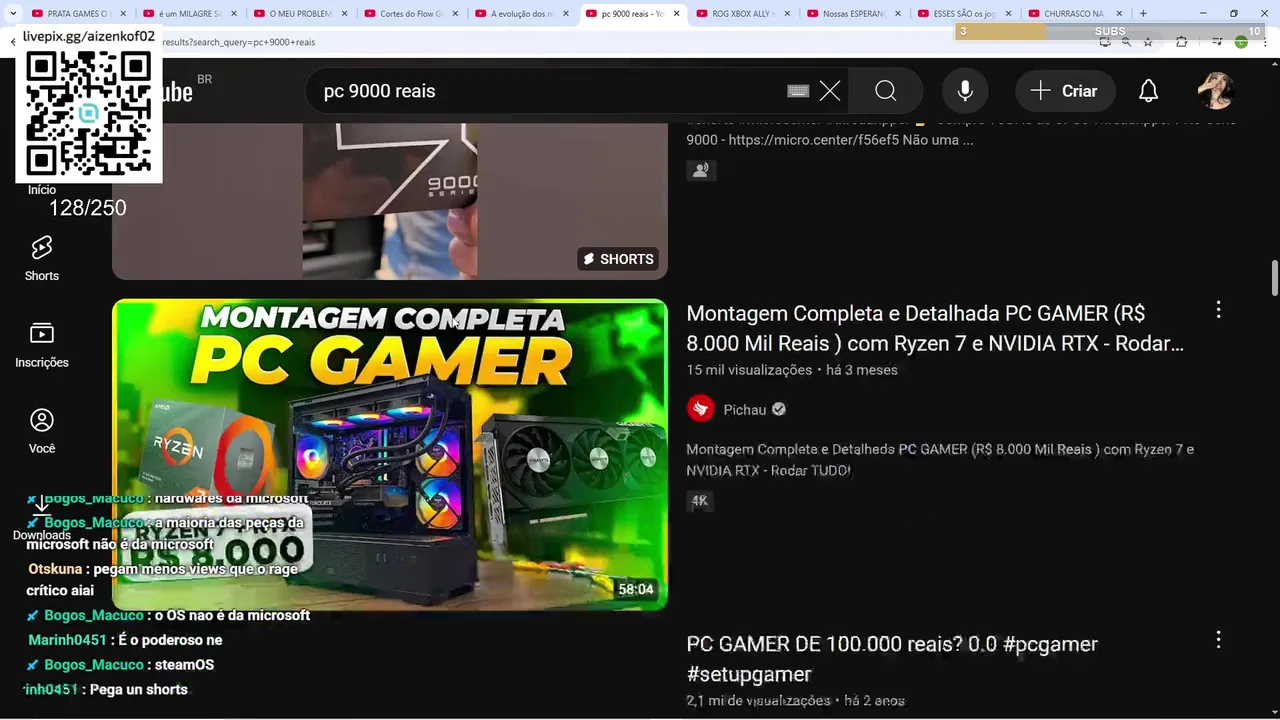Image resolution: width=1280 pixels, height=720 pixels.
Task: Open options menu for Montagem Completa video
Action: (1218, 310)
